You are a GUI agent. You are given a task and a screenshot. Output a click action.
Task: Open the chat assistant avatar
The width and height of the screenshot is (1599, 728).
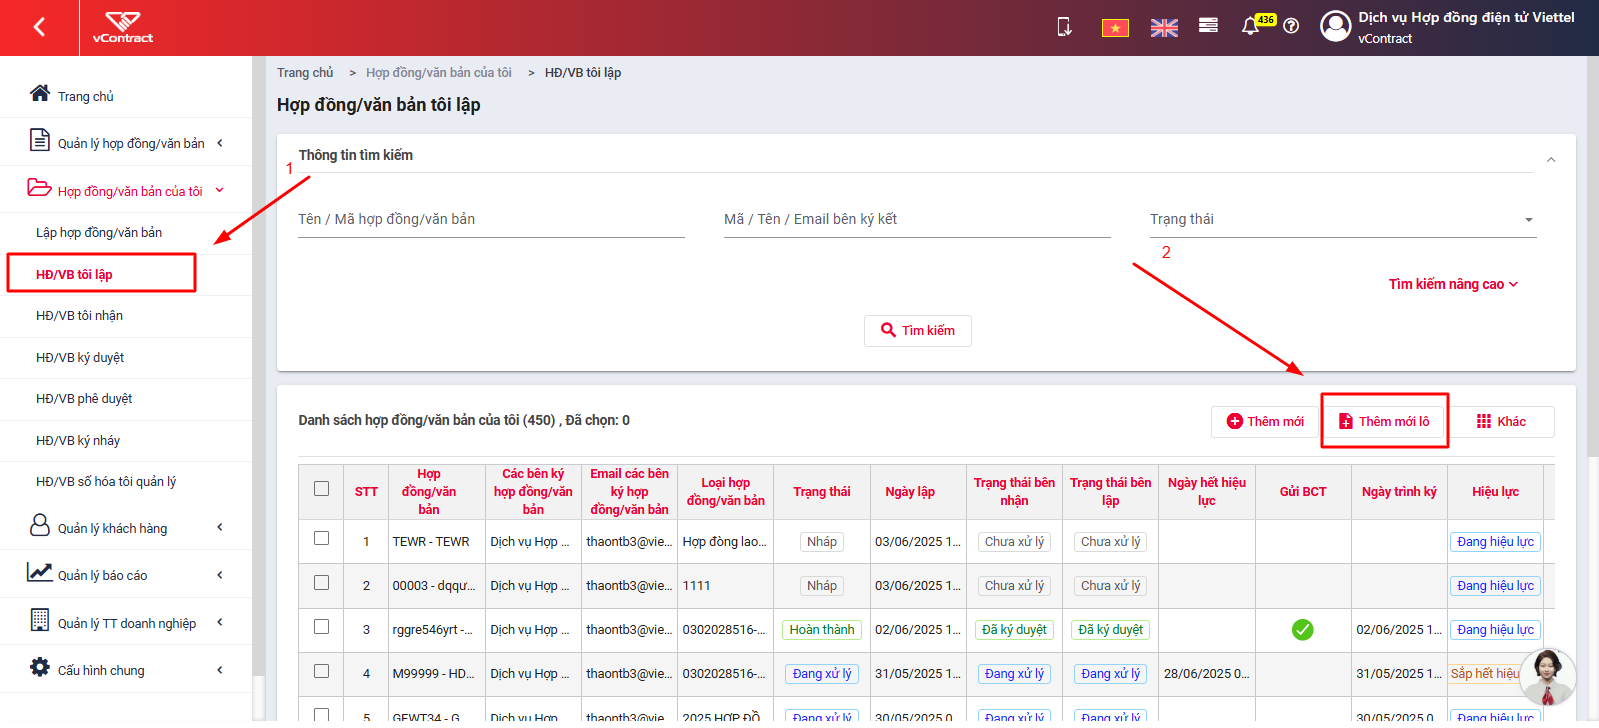pos(1547,677)
